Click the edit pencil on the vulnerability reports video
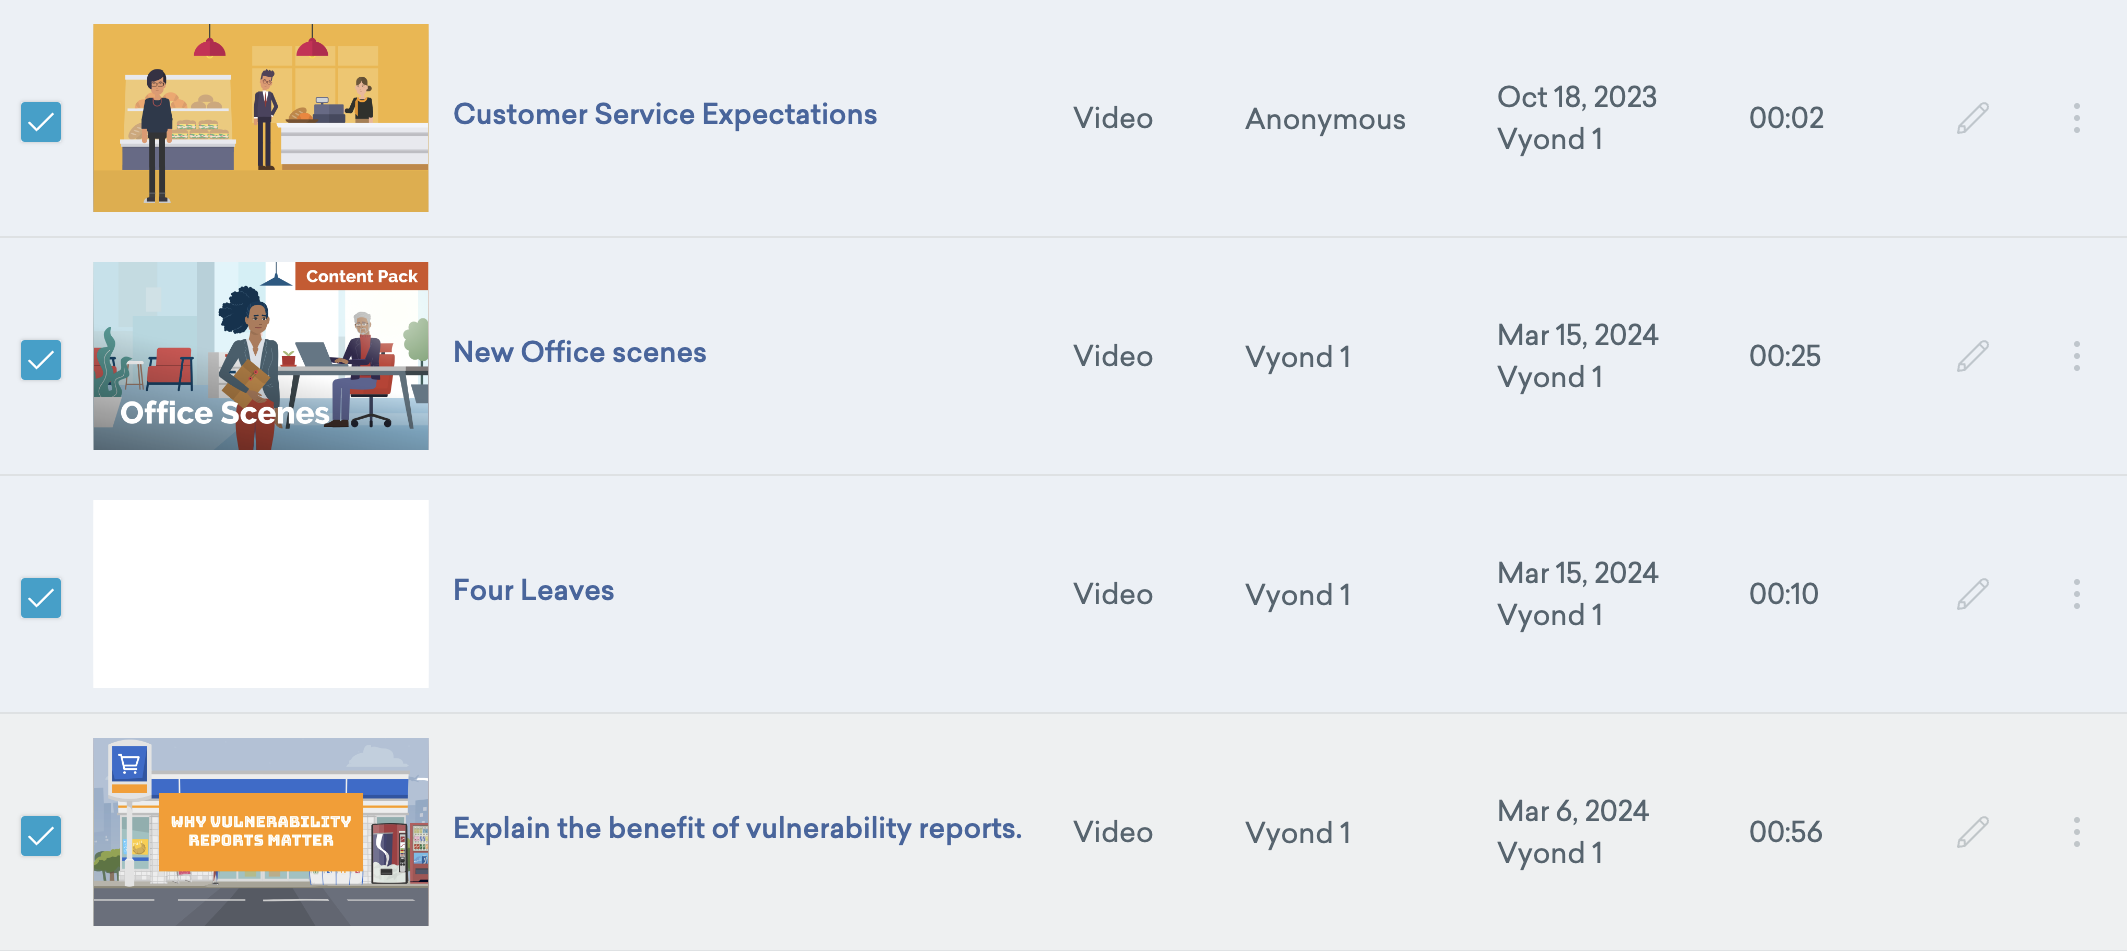2127x951 pixels. (x=1971, y=831)
